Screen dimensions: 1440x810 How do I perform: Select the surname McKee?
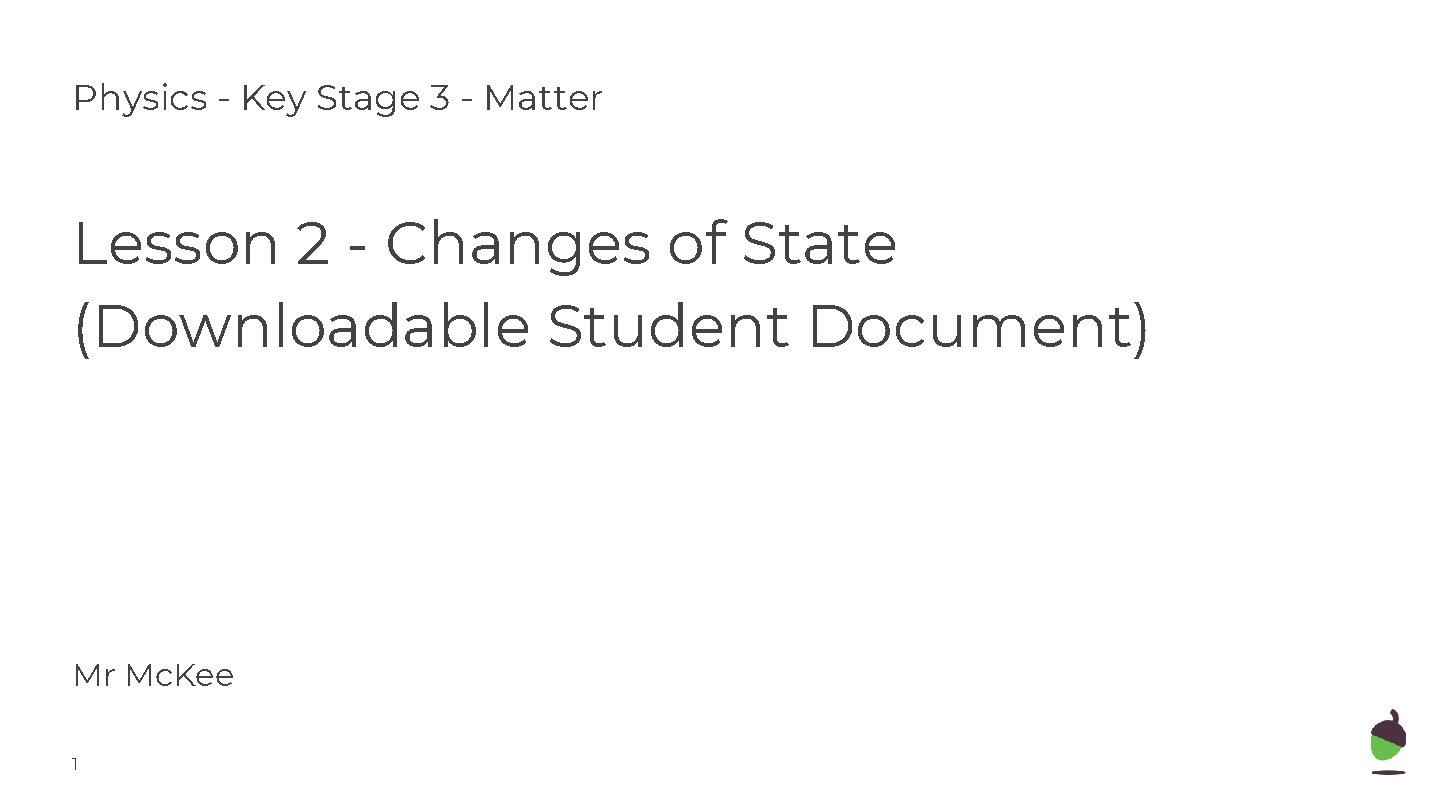181,676
